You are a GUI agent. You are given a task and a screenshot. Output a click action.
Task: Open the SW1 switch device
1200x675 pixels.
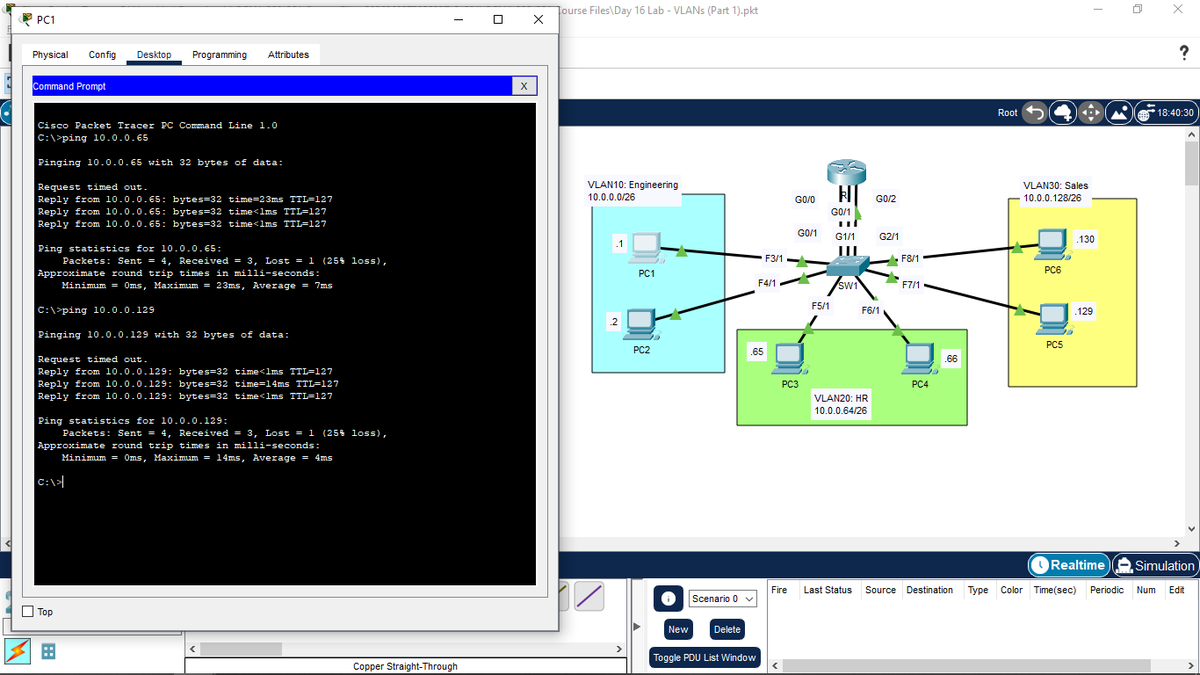[x=848, y=268]
